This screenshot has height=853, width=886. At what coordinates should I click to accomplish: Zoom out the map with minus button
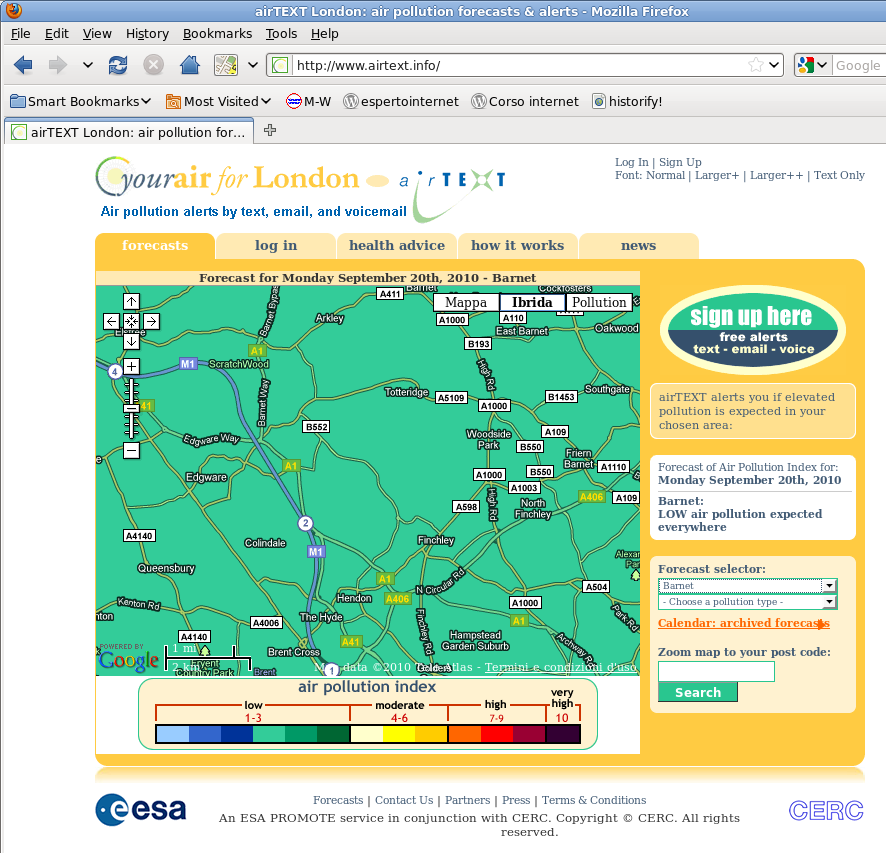pyautogui.click(x=131, y=450)
